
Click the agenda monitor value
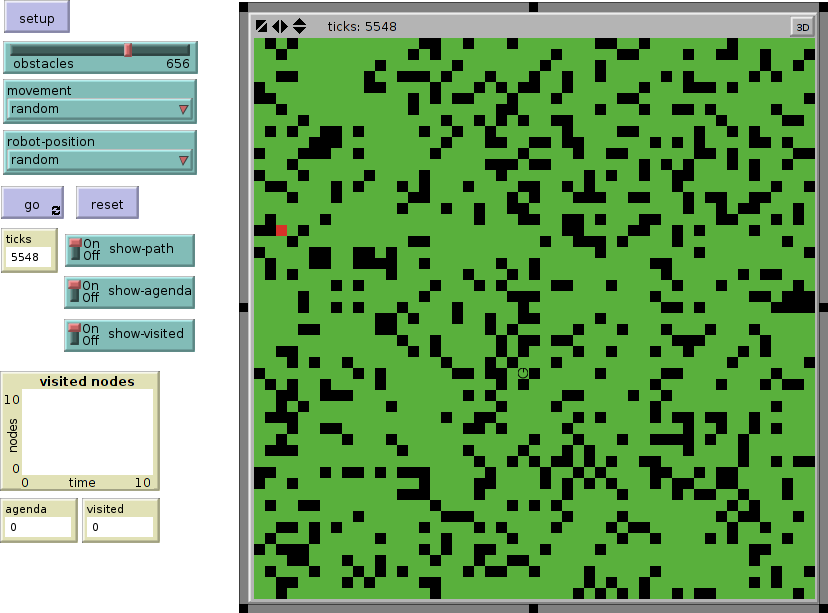[x=37, y=527]
